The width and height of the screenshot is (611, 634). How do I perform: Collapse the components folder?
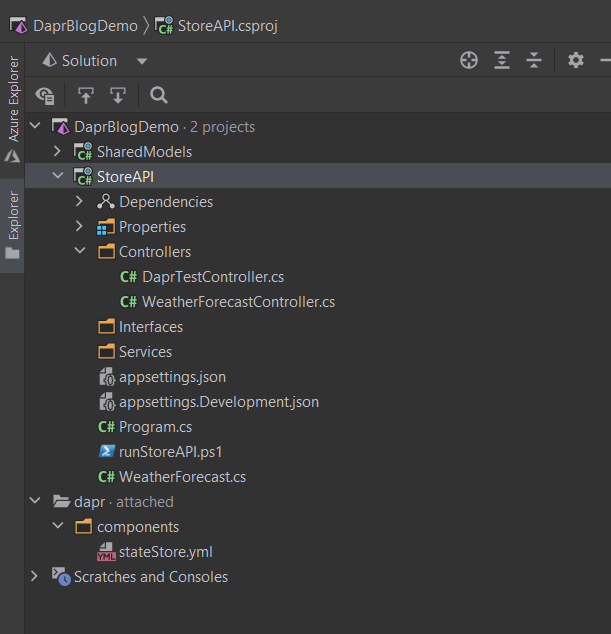tap(58, 526)
